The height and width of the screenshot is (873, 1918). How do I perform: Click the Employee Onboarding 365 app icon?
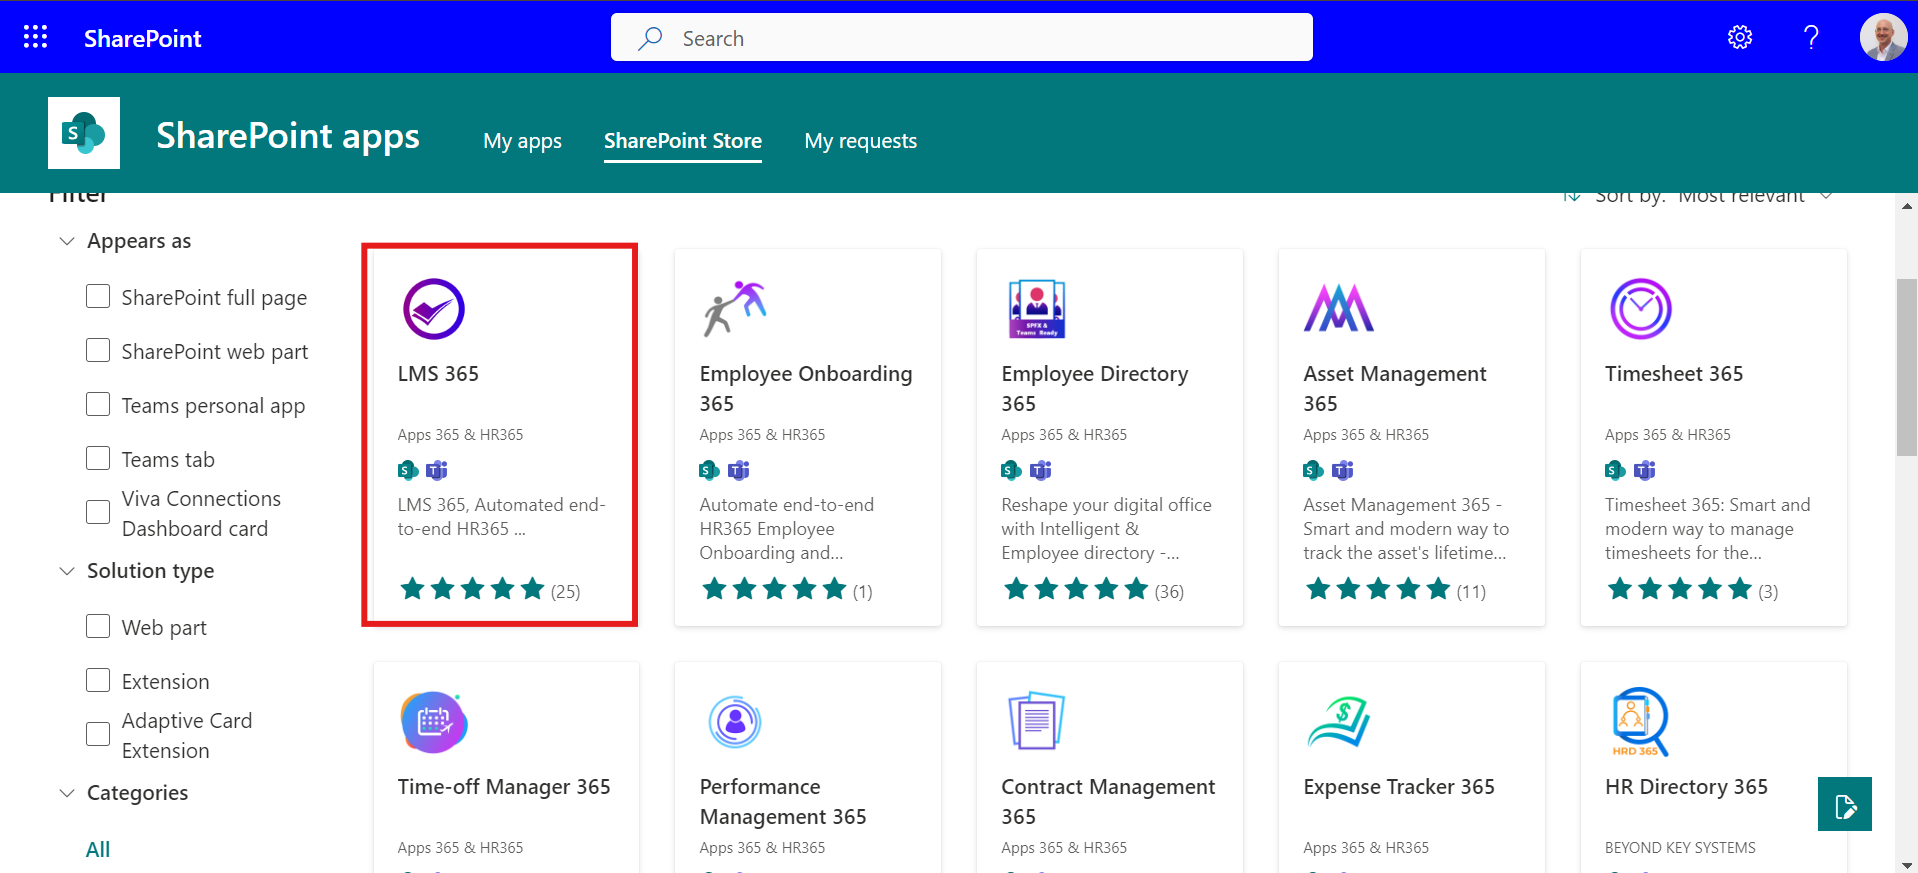pyautogui.click(x=735, y=309)
